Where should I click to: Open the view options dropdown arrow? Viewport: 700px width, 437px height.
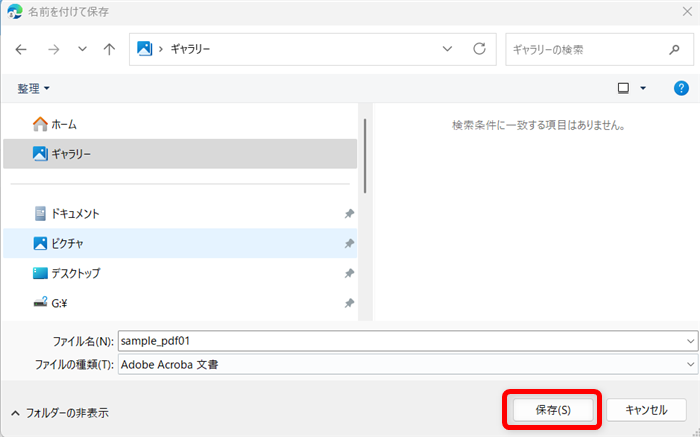coord(643,89)
